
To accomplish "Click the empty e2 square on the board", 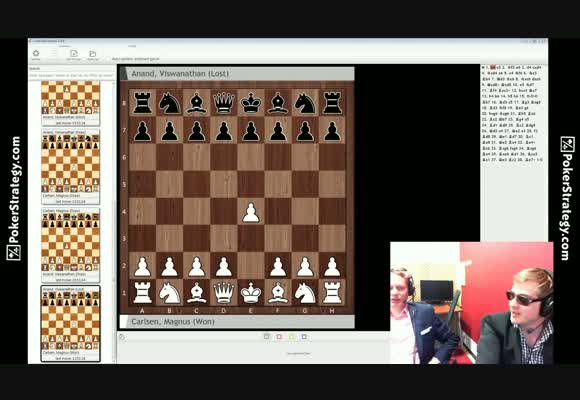I will tap(251, 266).
